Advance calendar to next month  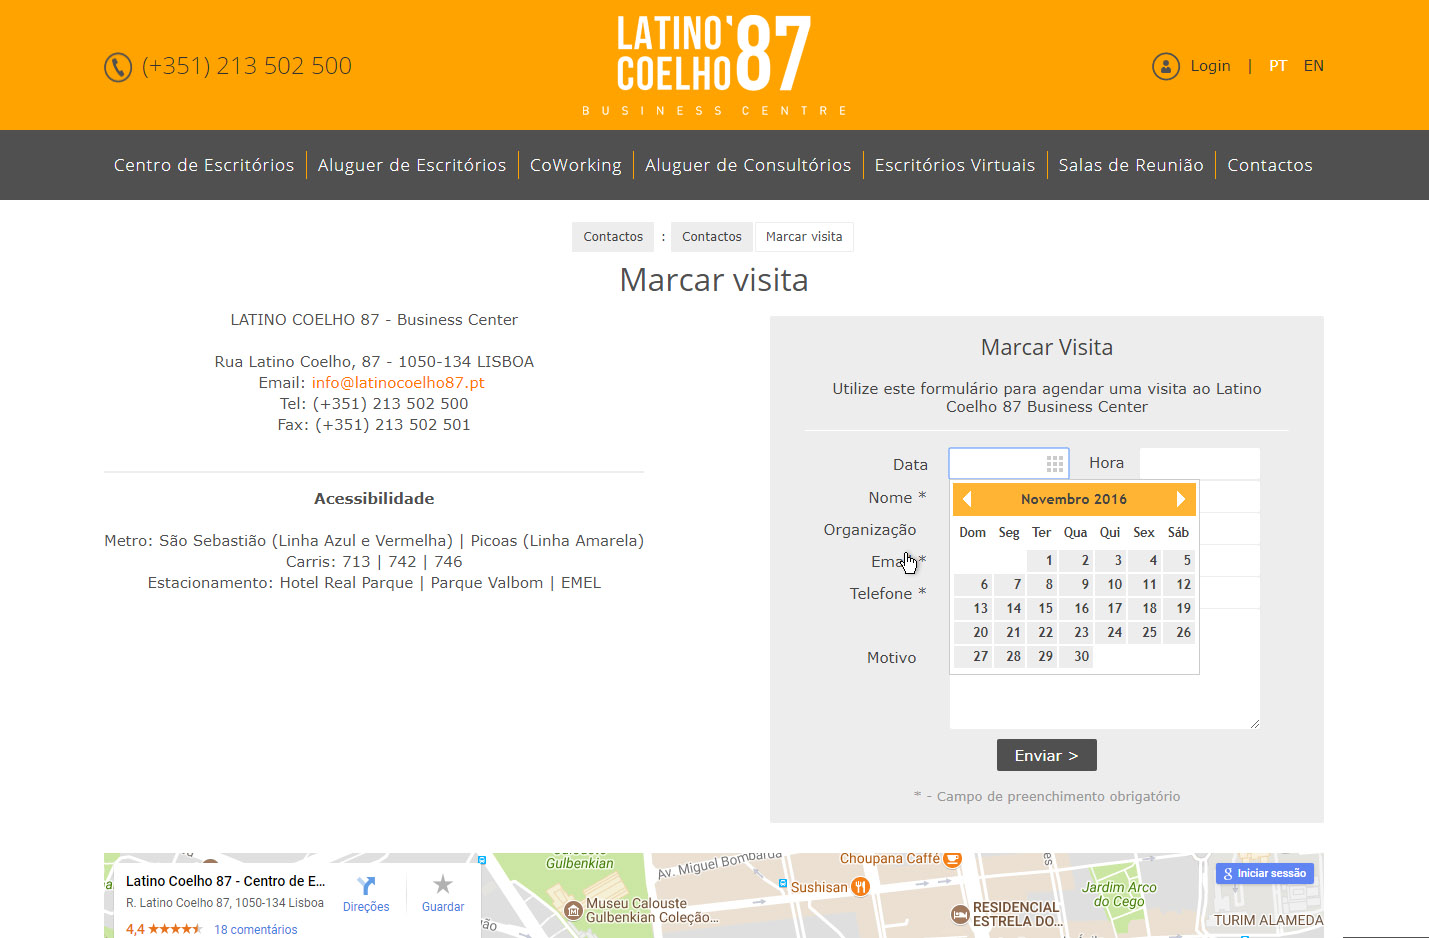(1180, 499)
